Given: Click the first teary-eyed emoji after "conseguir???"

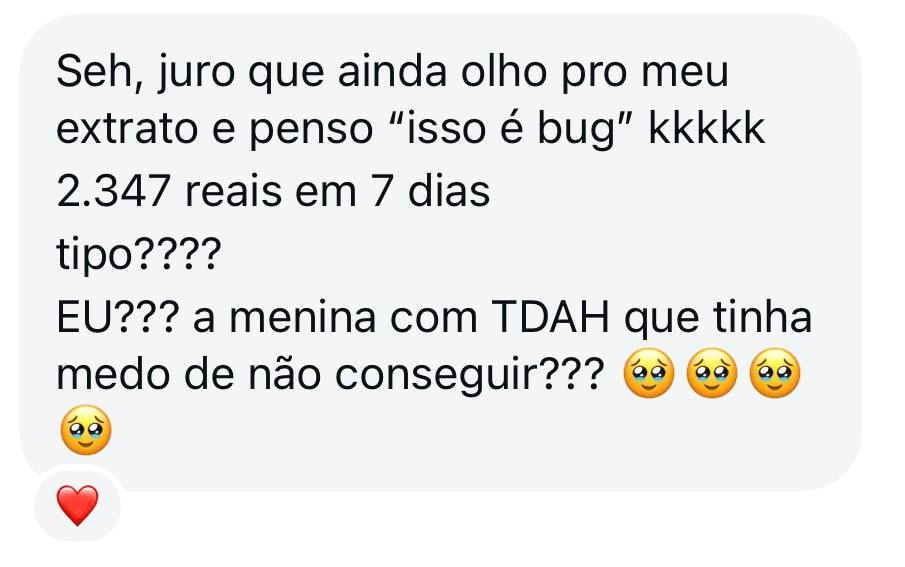Looking at the screenshot, I should (x=649, y=373).
